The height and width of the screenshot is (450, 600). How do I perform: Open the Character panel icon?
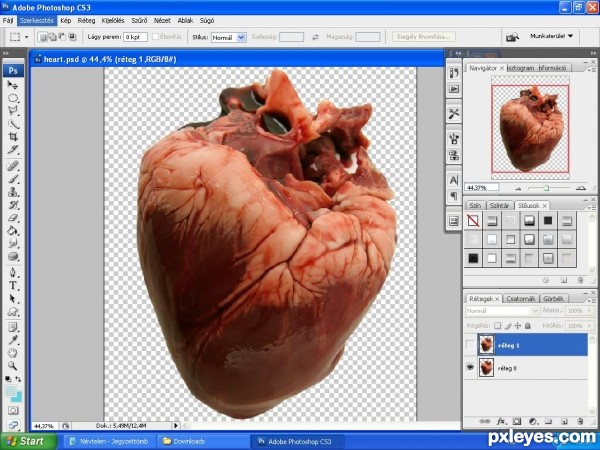454,180
